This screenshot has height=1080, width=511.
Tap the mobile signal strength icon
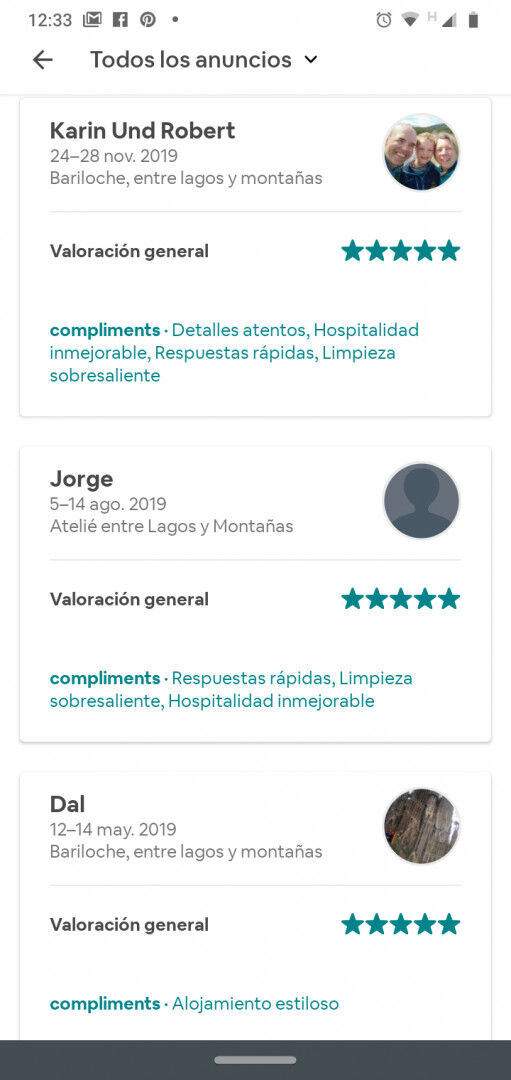[448, 20]
